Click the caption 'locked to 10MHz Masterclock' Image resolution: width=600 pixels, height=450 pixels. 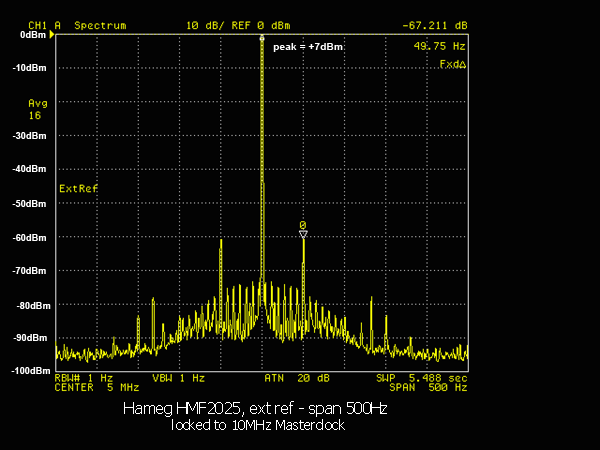pyautogui.click(x=258, y=425)
